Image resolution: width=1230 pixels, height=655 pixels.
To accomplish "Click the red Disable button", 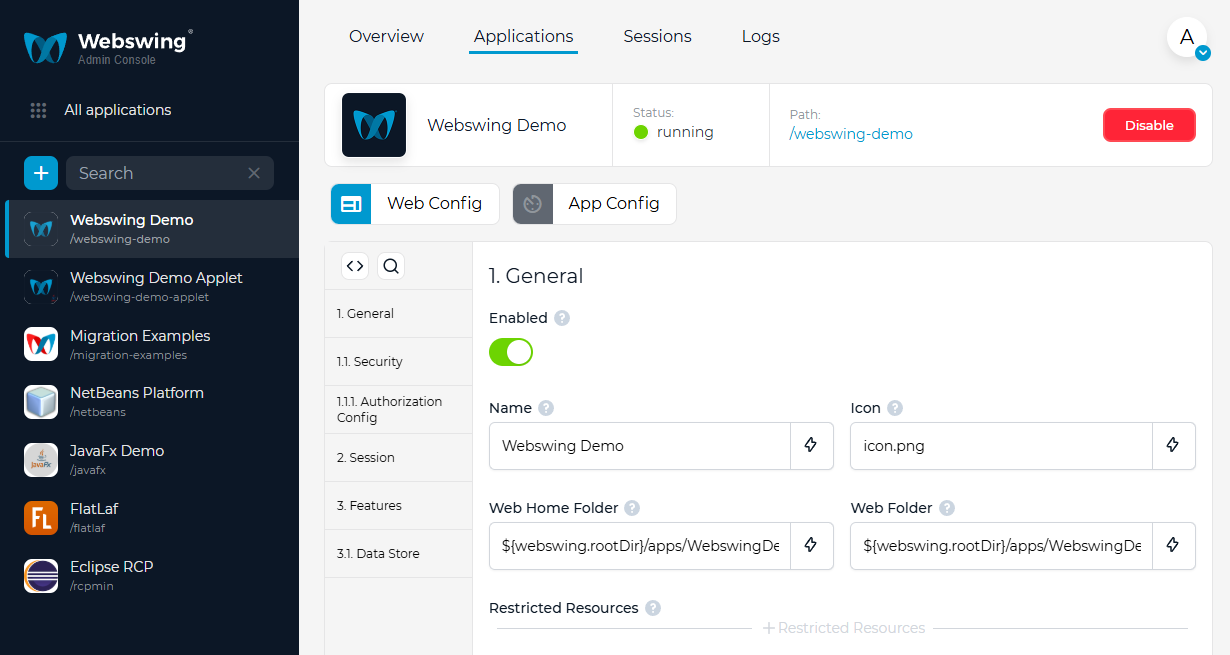I will tap(1149, 125).
